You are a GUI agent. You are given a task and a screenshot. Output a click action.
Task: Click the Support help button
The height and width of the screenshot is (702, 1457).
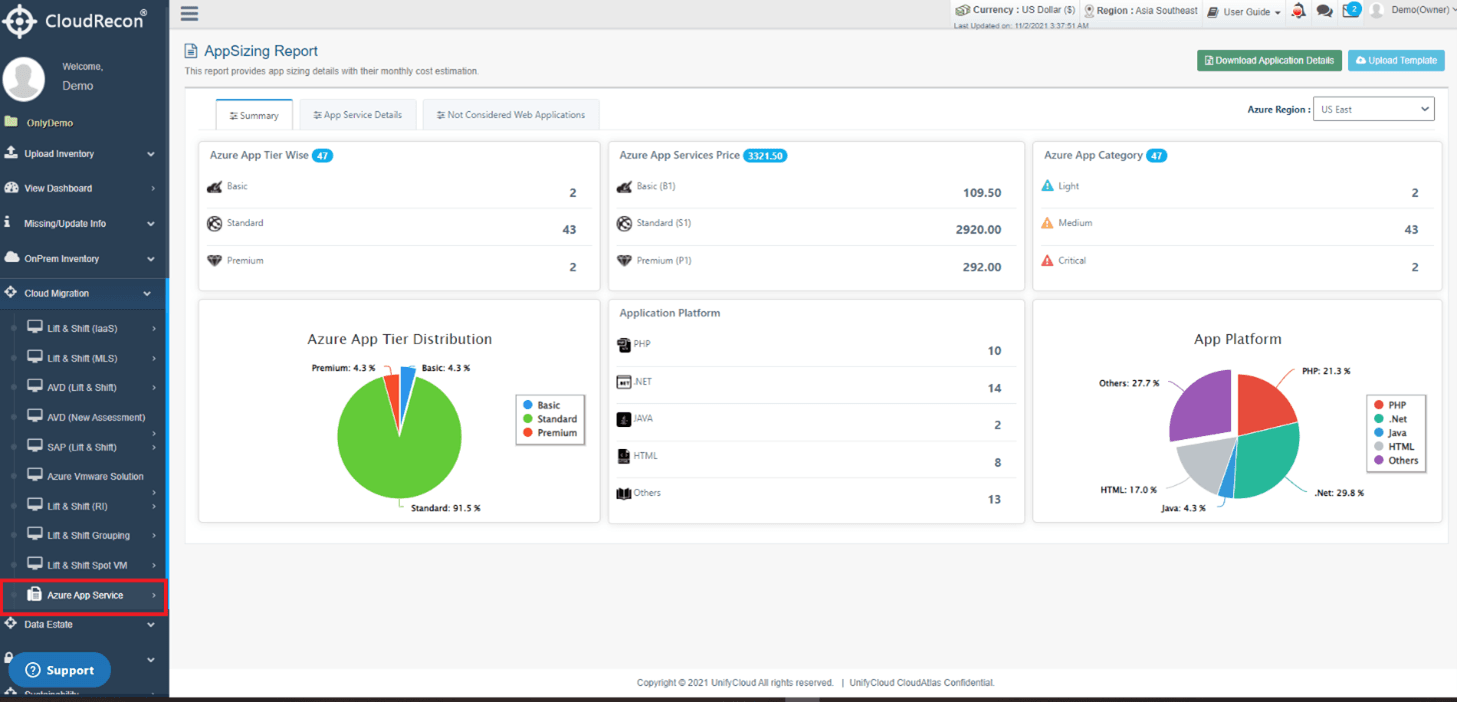[60, 670]
